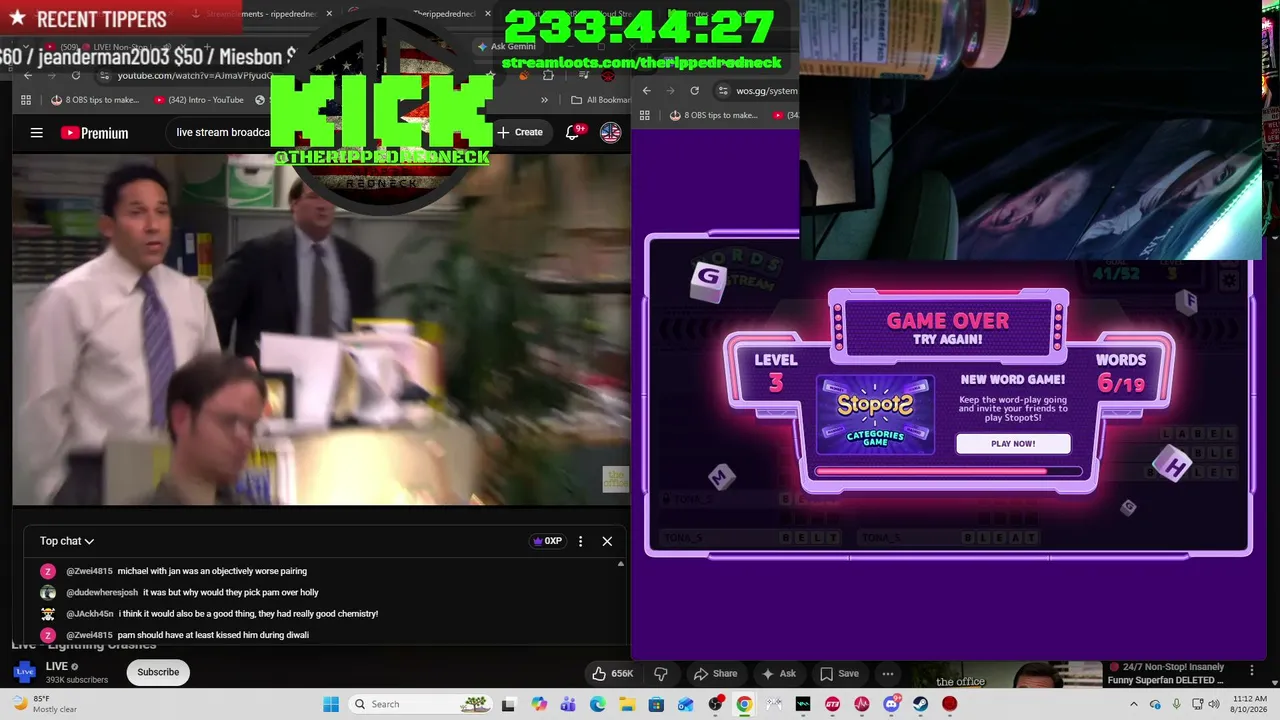Reload the wos.gg browser page
The height and width of the screenshot is (720, 1280).
(x=694, y=90)
